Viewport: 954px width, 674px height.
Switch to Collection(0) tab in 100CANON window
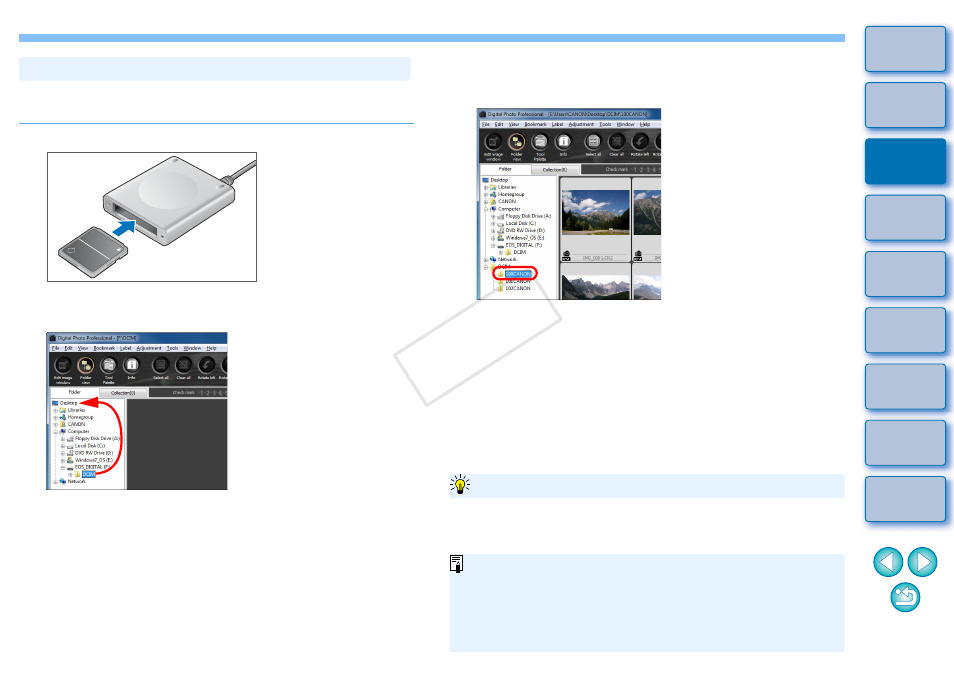[555, 170]
